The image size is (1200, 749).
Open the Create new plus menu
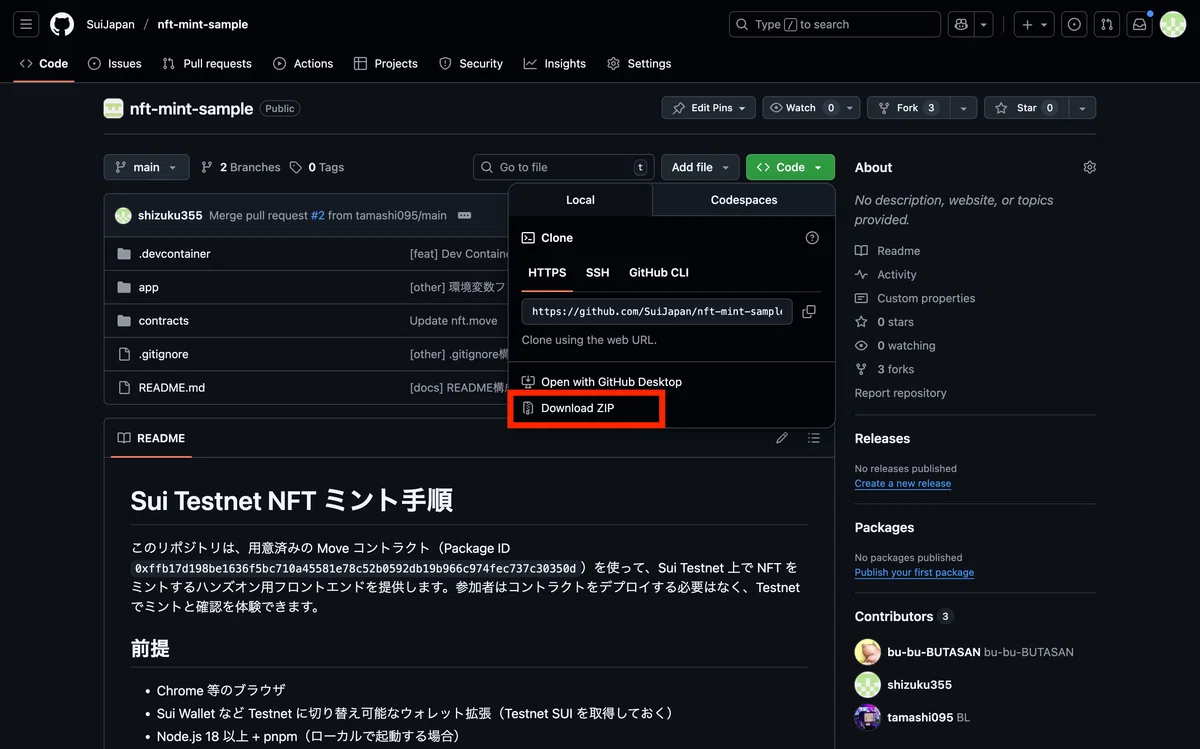coord(1034,24)
